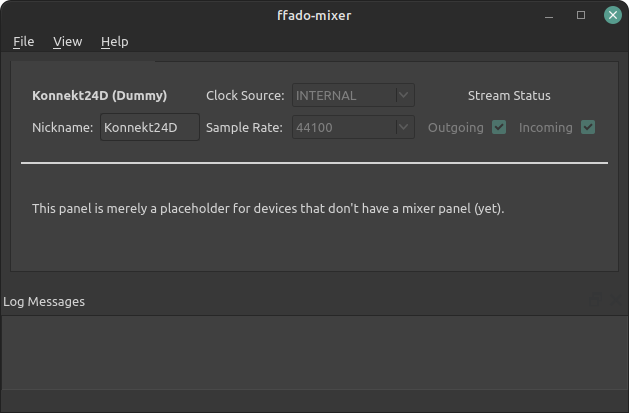Maximize the ffado-mixer window

tap(581, 15)
